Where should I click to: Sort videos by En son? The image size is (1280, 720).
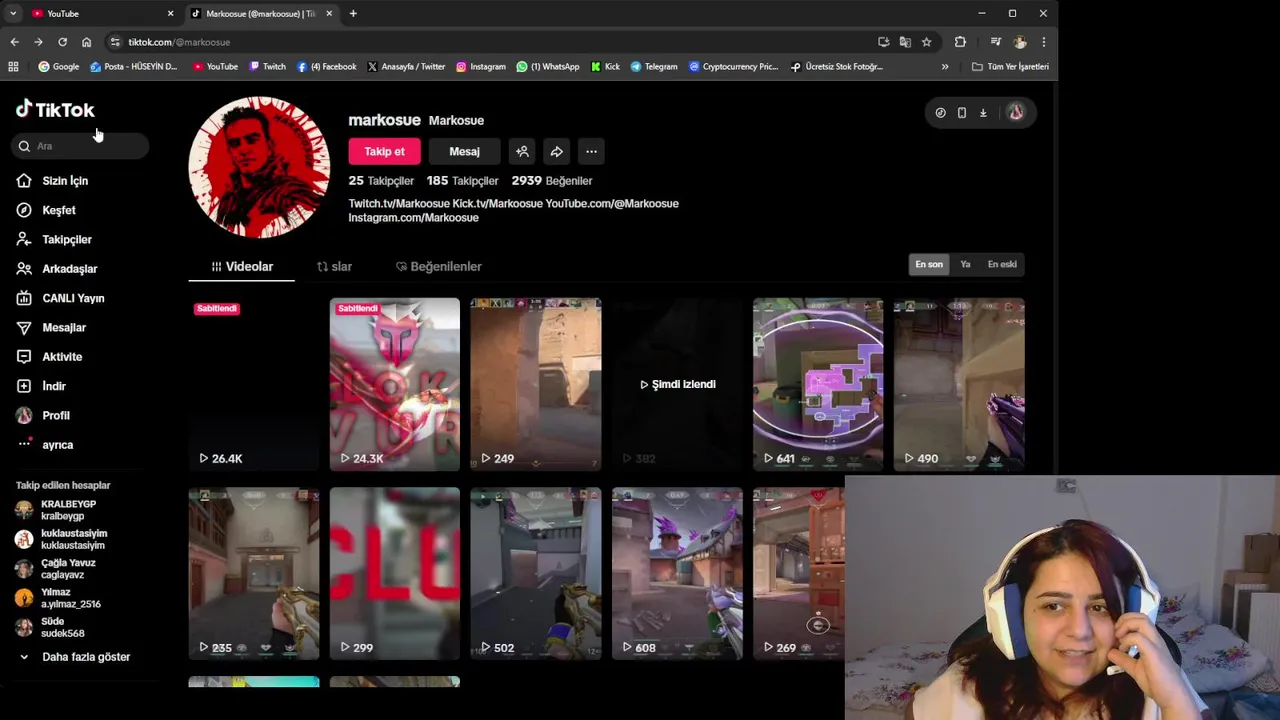click(x=929, y=264)
